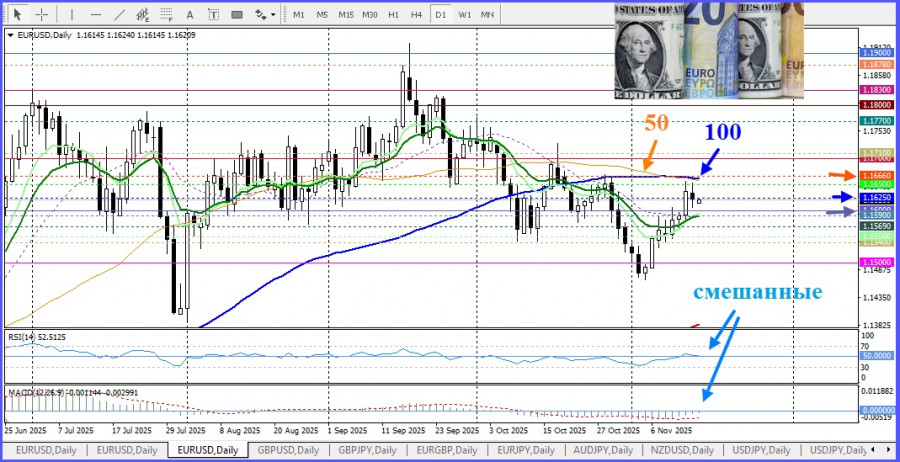
Task: Click the RSI(14) 52.5125 indicator label
Action: point(36,337)
